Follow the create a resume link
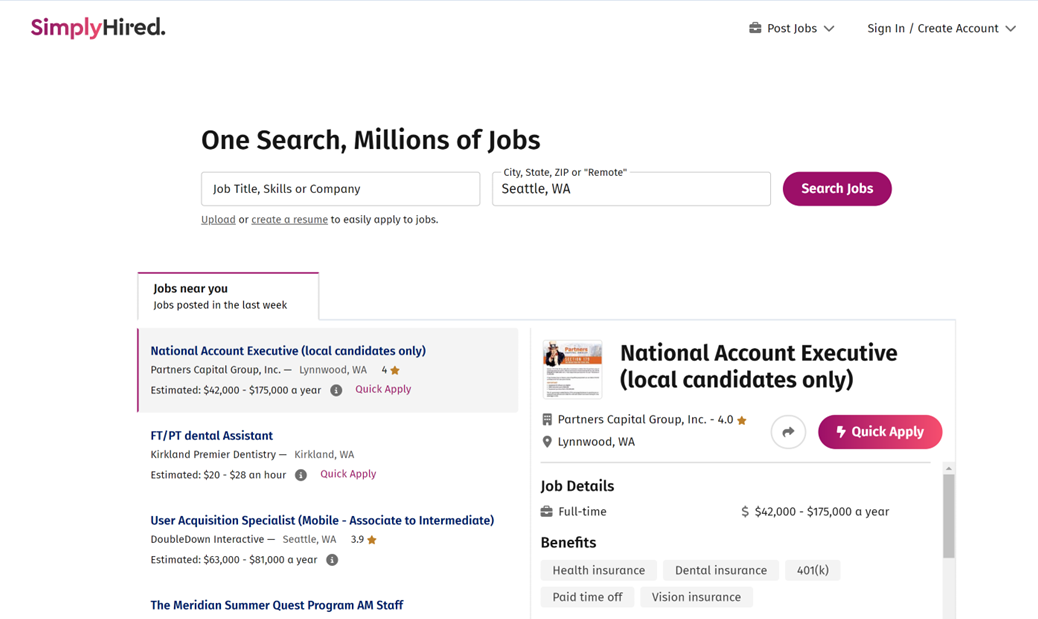Viewport: 1038px width, 619px height. [x=289, y=220]
